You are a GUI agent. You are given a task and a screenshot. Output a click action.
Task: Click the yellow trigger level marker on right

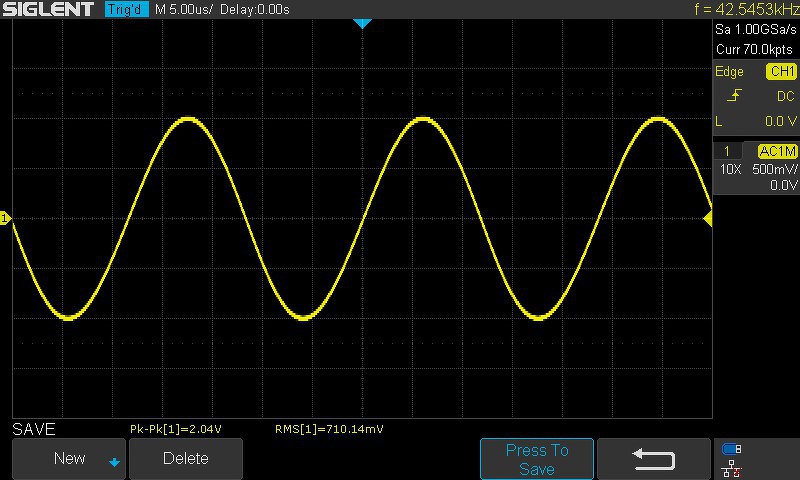[x=708, y=219]
